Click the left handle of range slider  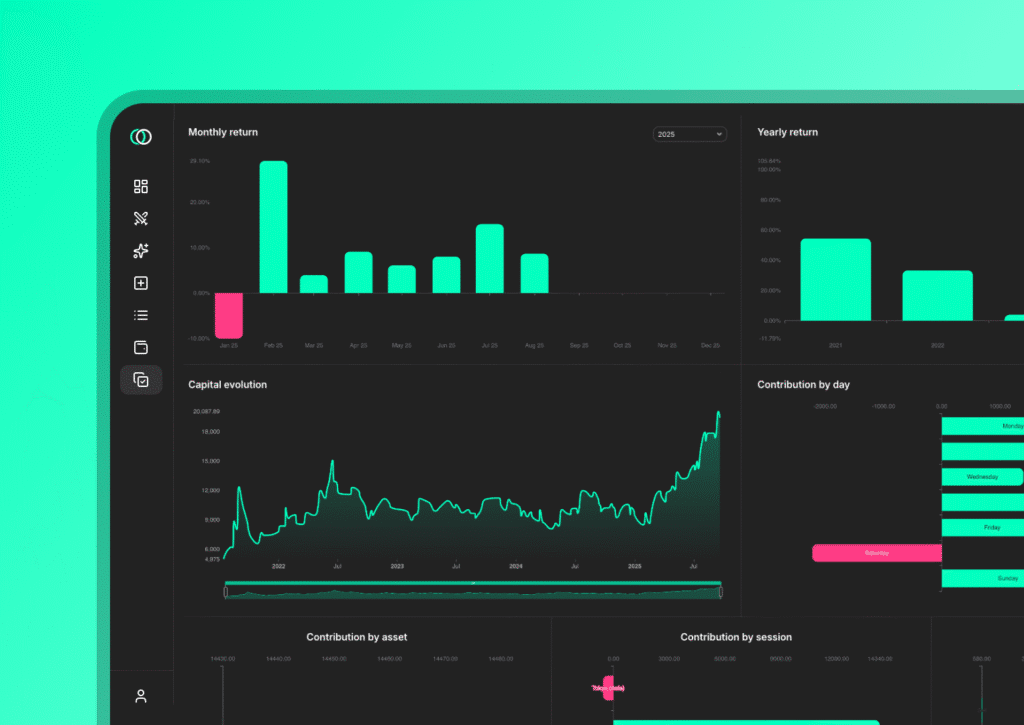(226, 592)
